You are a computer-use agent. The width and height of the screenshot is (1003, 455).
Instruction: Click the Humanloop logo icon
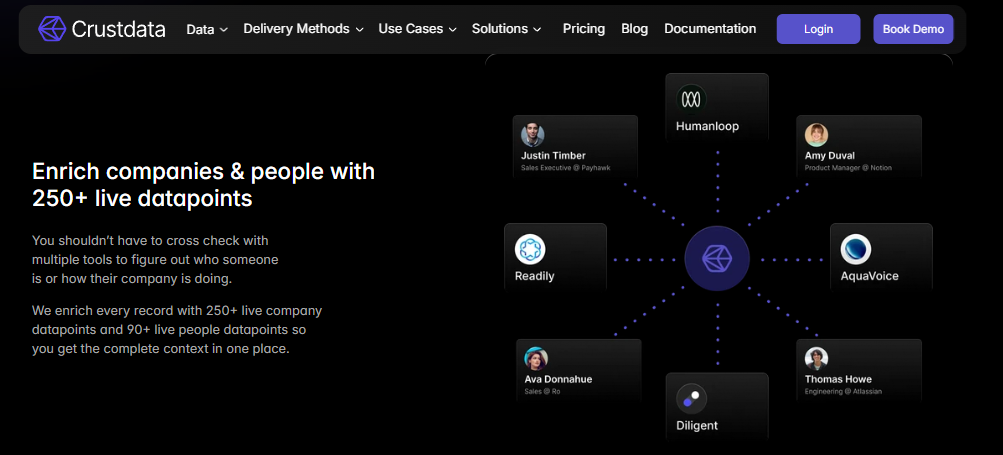point(691,99)
